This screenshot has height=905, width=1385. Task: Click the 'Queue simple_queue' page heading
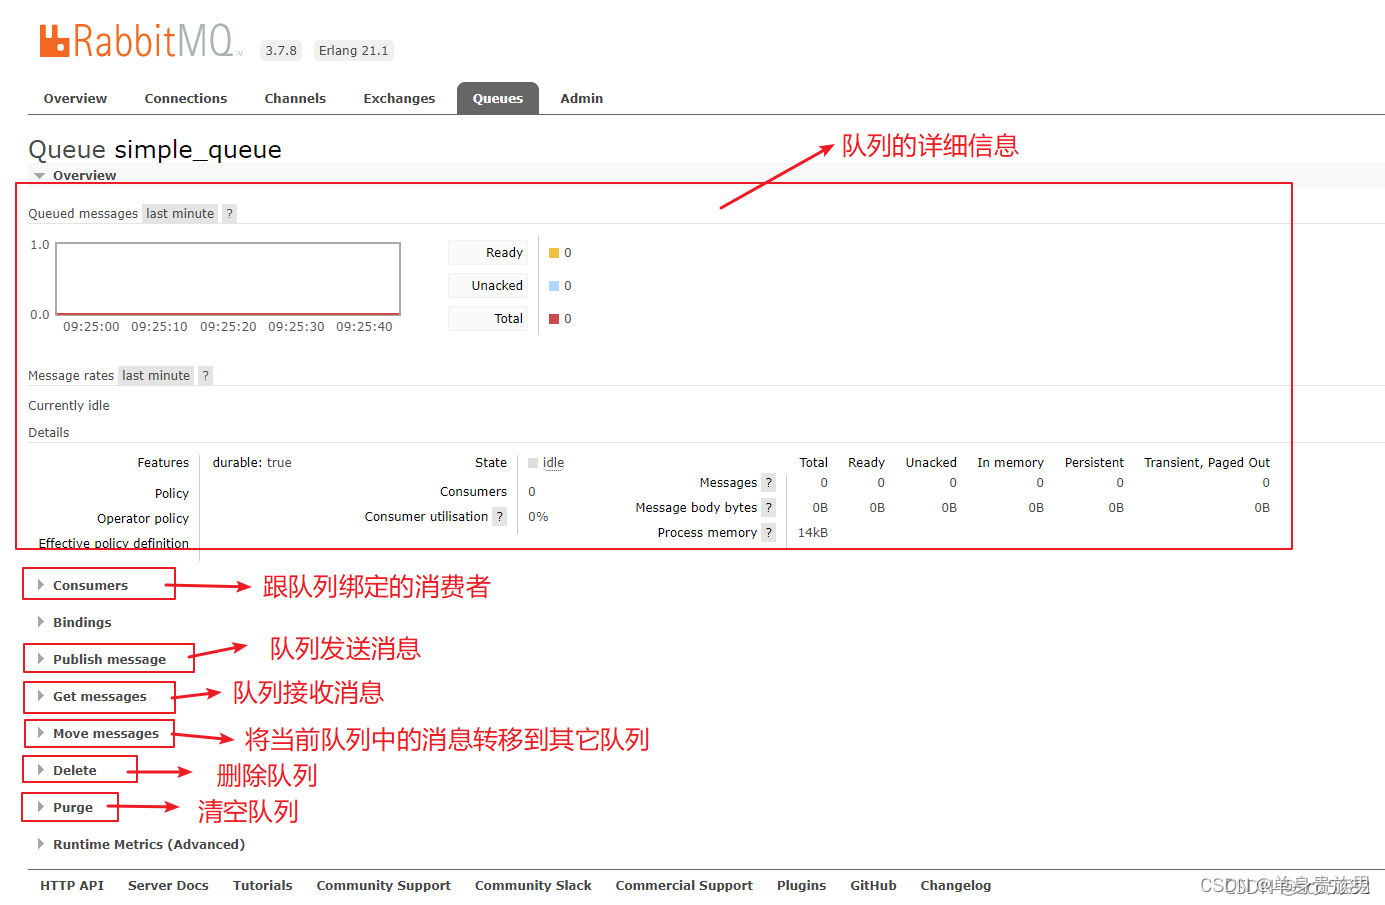155,149
